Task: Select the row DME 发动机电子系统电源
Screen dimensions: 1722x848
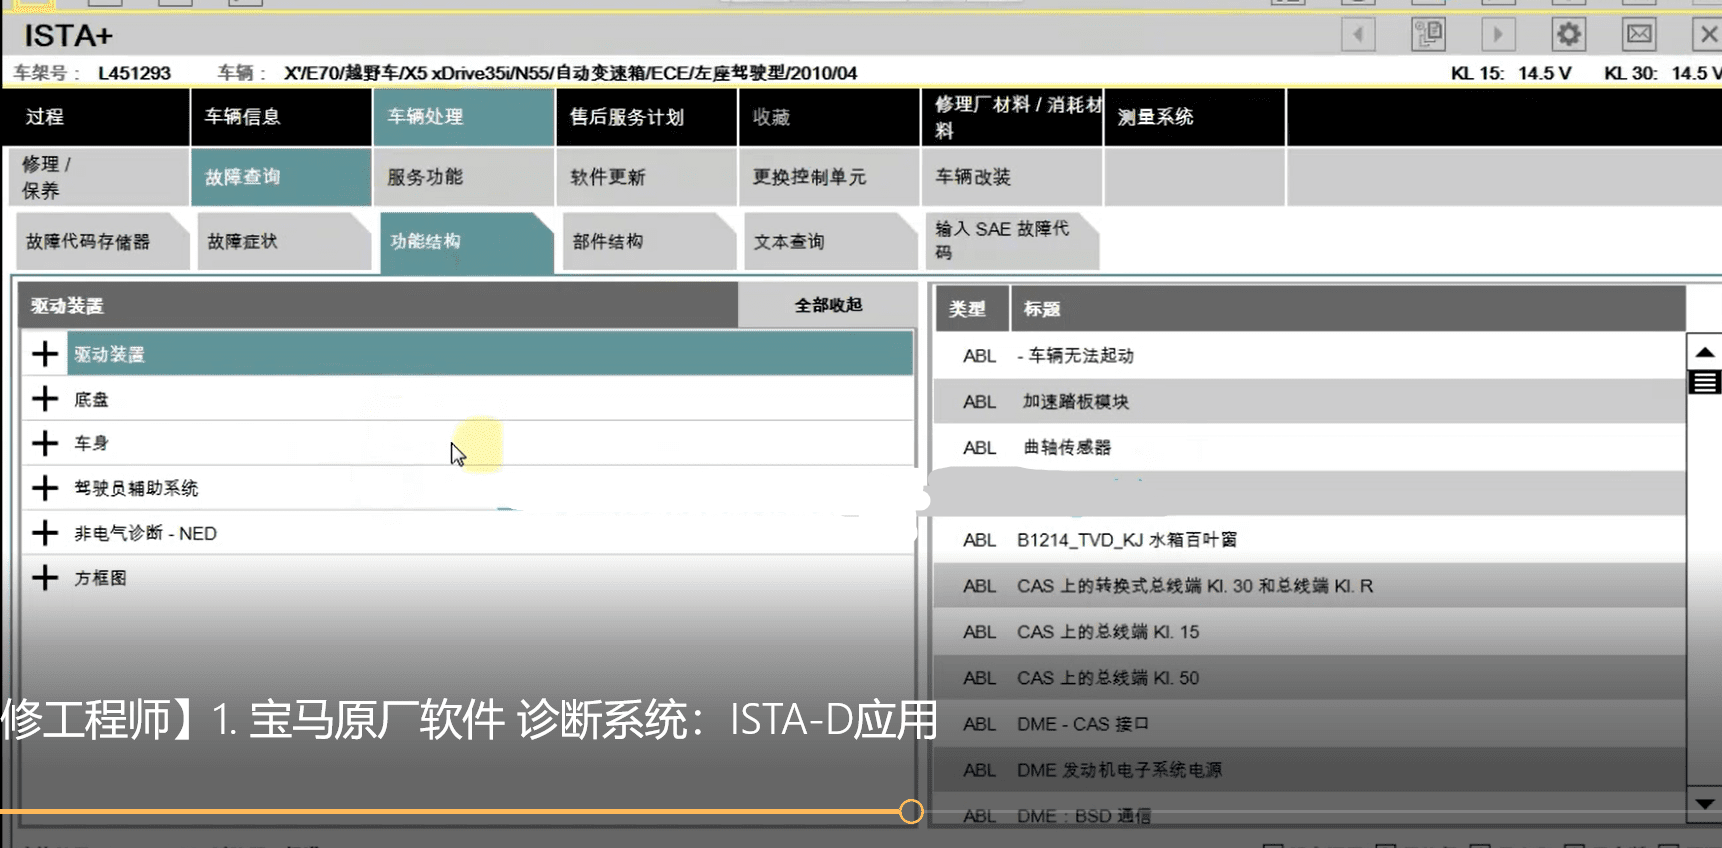Action: tap(1309, 769)
